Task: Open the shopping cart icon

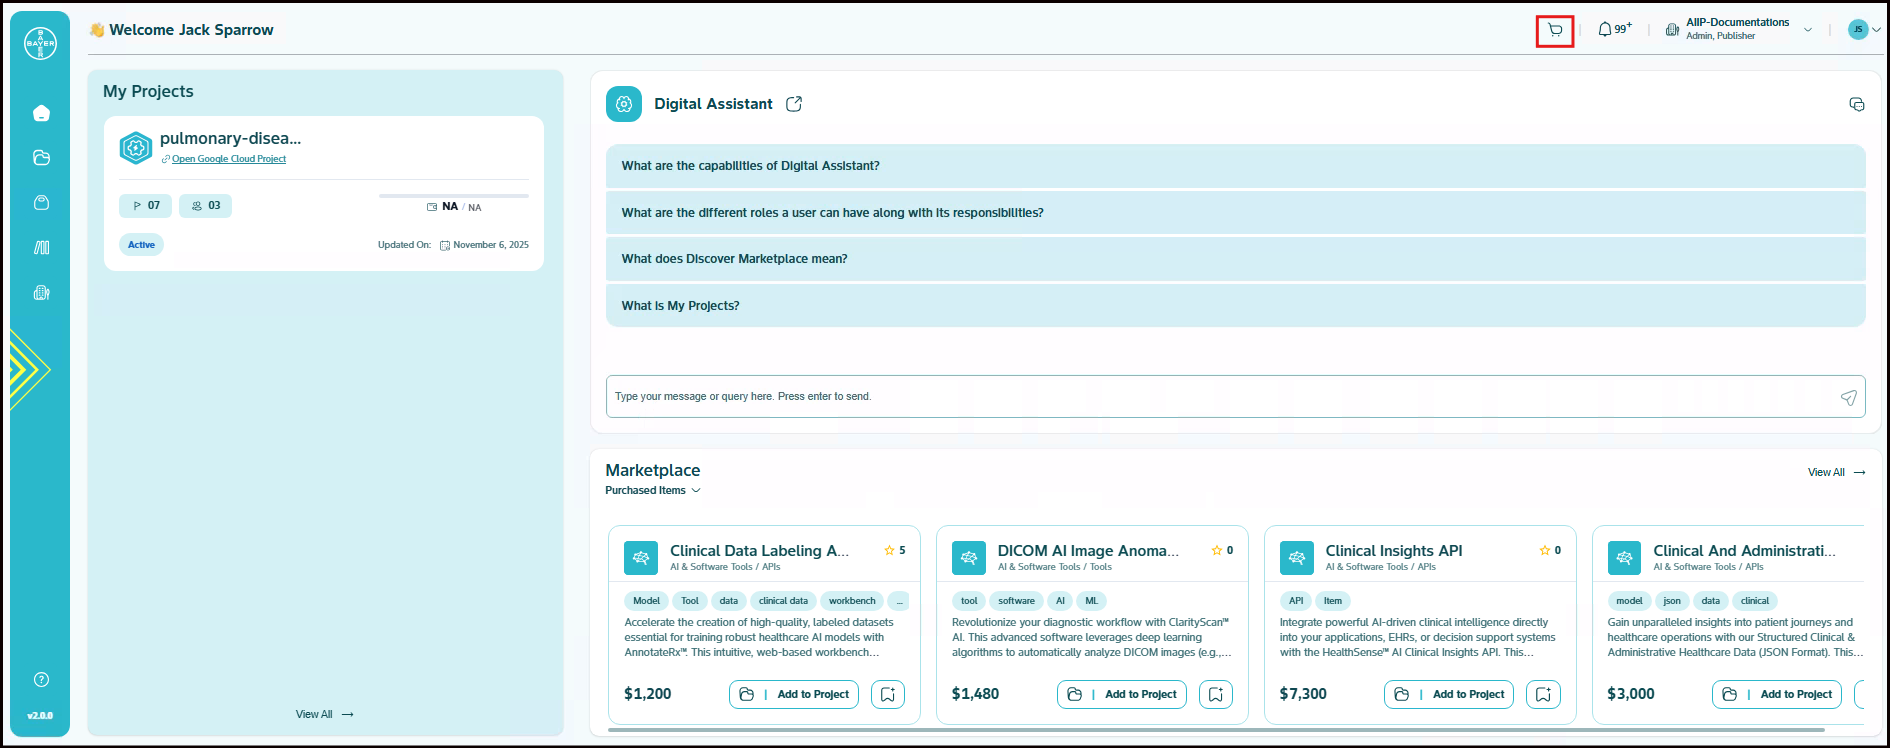Action: (x=1555, y=30)
